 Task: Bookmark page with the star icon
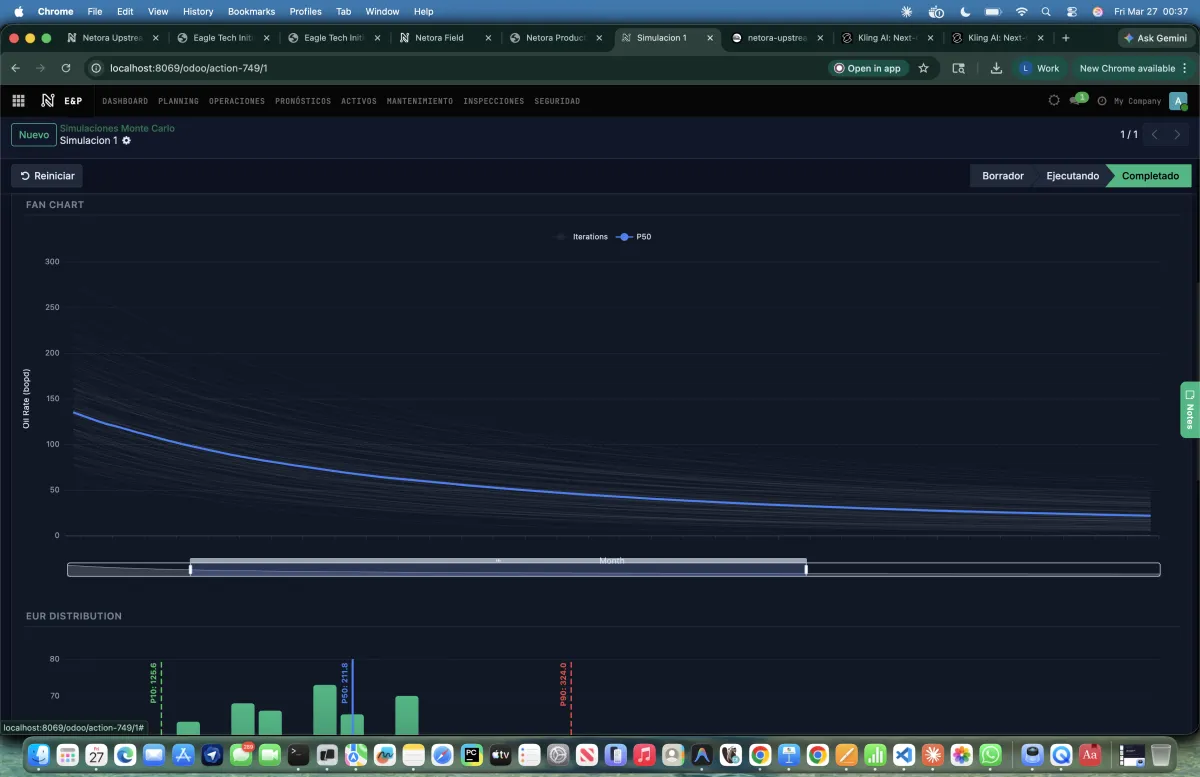(x=923, y=68)
